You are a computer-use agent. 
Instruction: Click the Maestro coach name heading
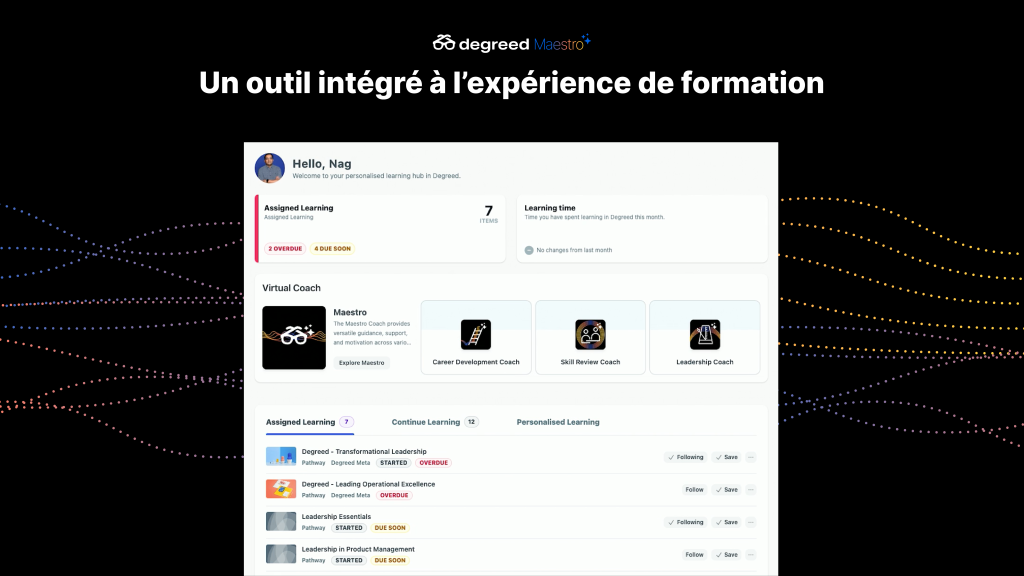pos(350,312)
